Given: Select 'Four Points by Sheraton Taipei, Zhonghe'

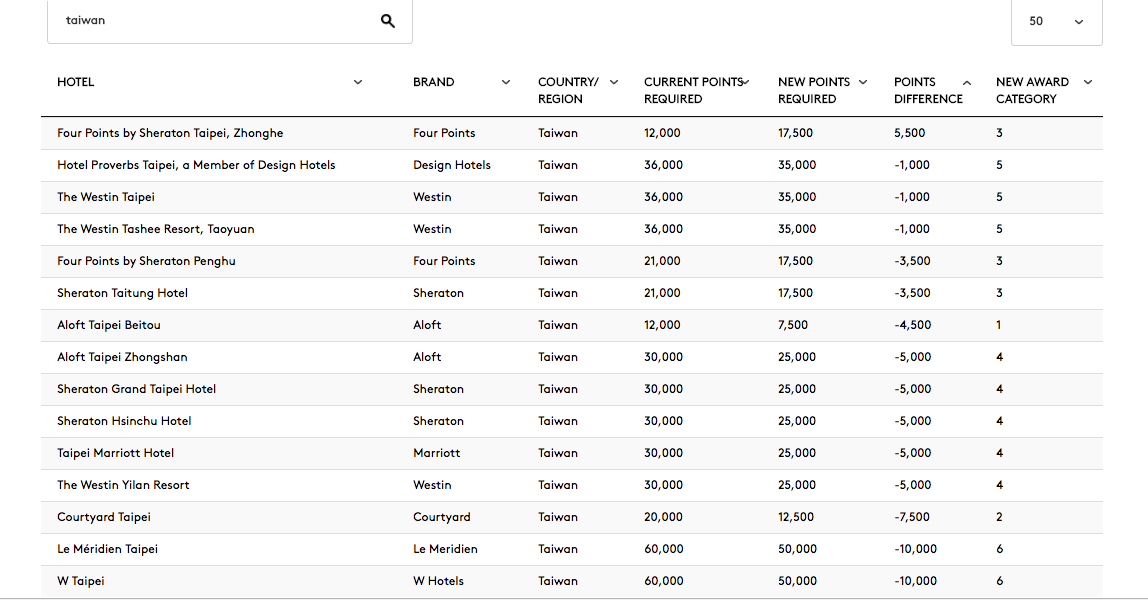Looking at the screenshot, I should [x=170, y=133].
